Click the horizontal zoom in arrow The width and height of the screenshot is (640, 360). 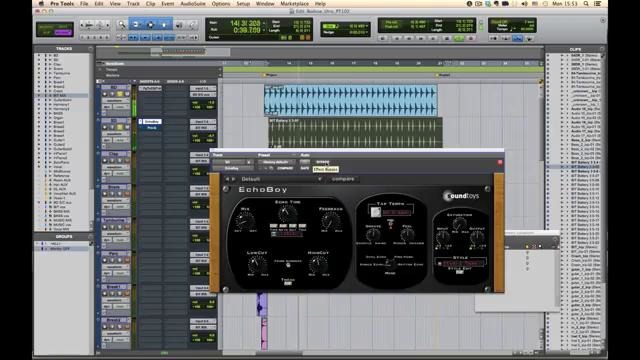107,25
